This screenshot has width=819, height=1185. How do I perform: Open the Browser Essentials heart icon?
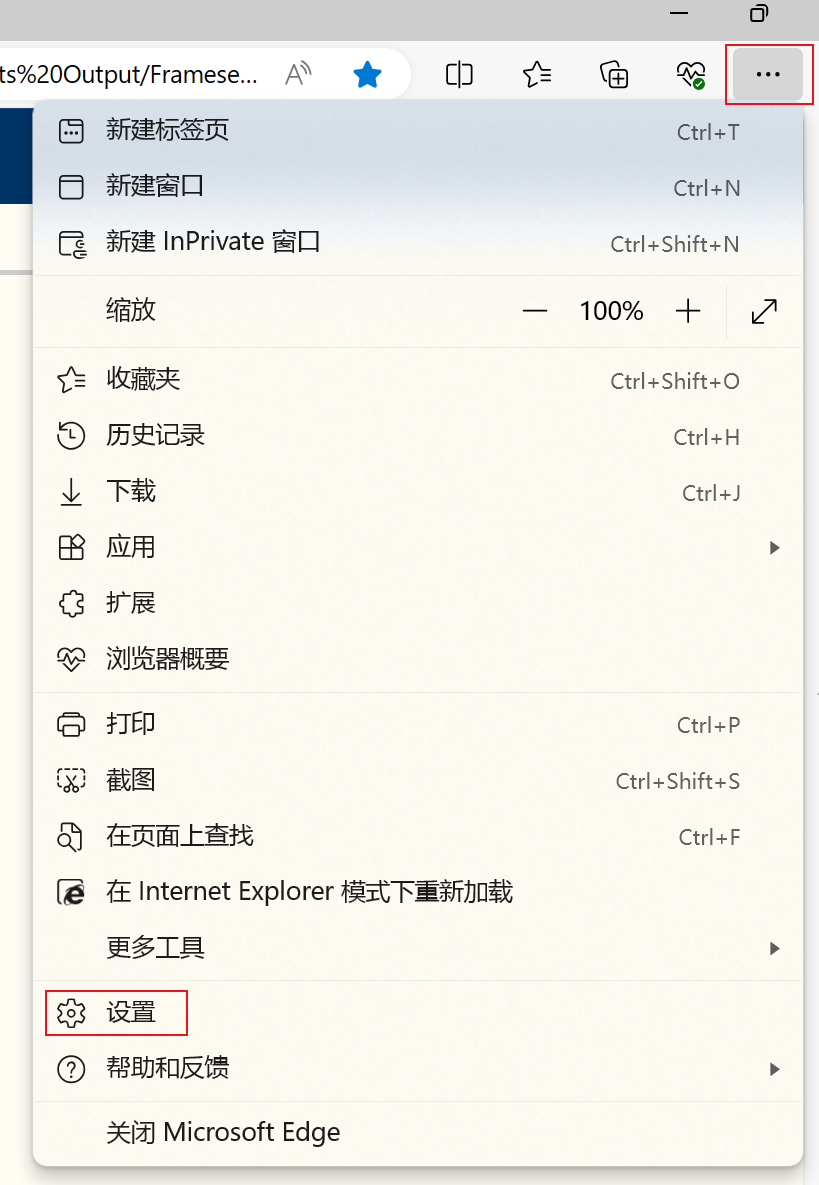pyautogui.click(x=690, y=74)
